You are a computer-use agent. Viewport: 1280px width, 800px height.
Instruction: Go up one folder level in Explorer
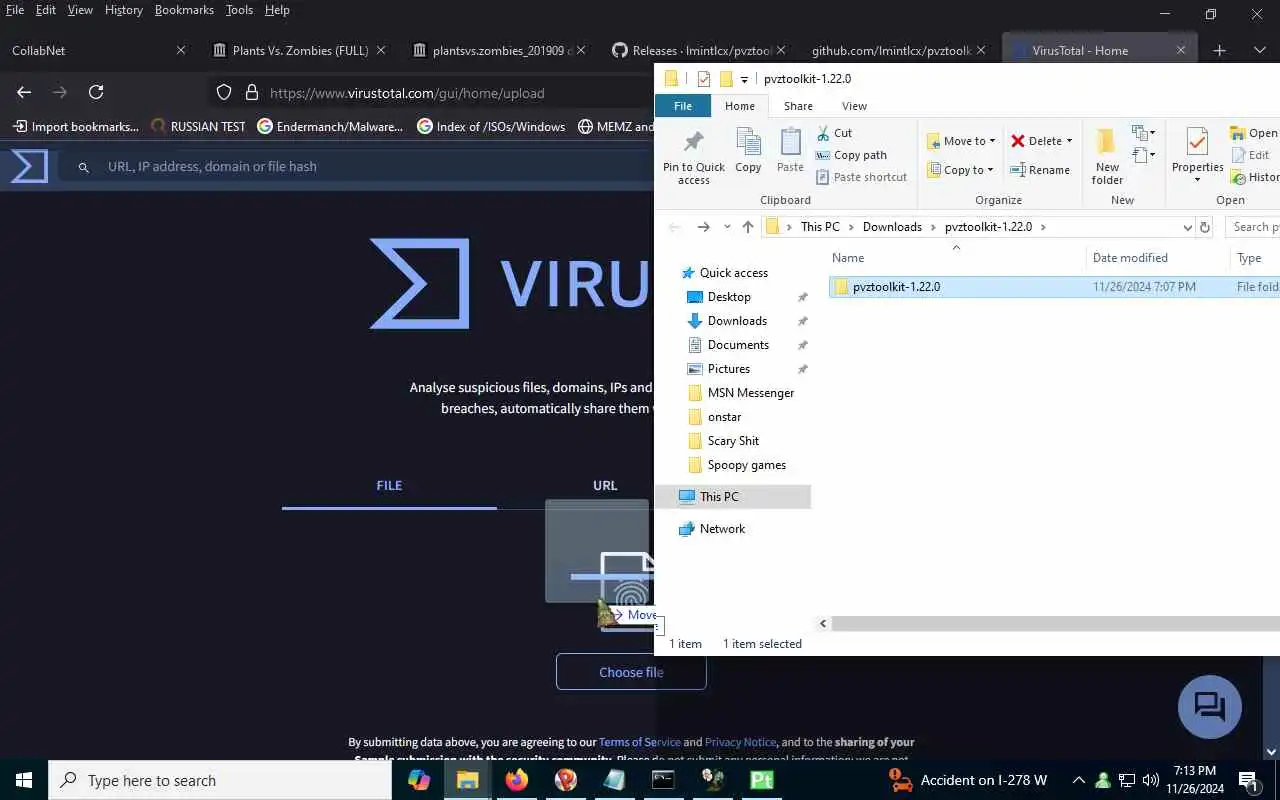click(748, 227)
